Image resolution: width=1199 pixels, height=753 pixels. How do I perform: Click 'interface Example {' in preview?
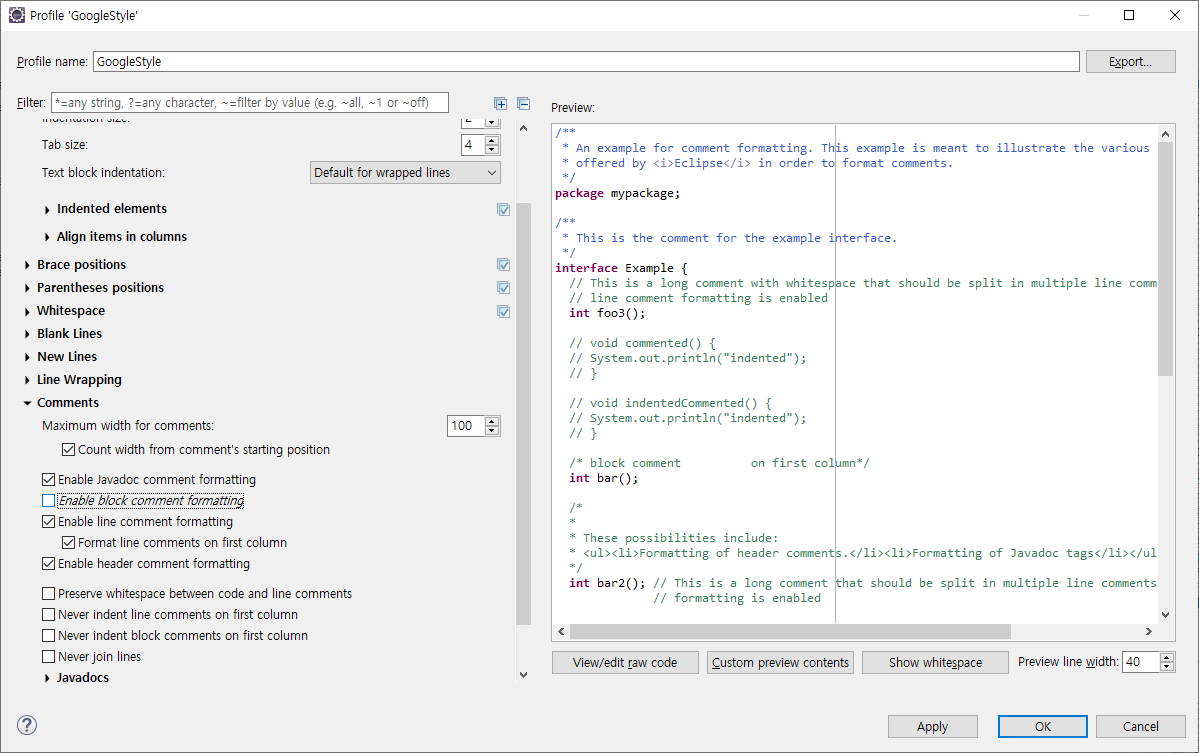click(621, 268)
